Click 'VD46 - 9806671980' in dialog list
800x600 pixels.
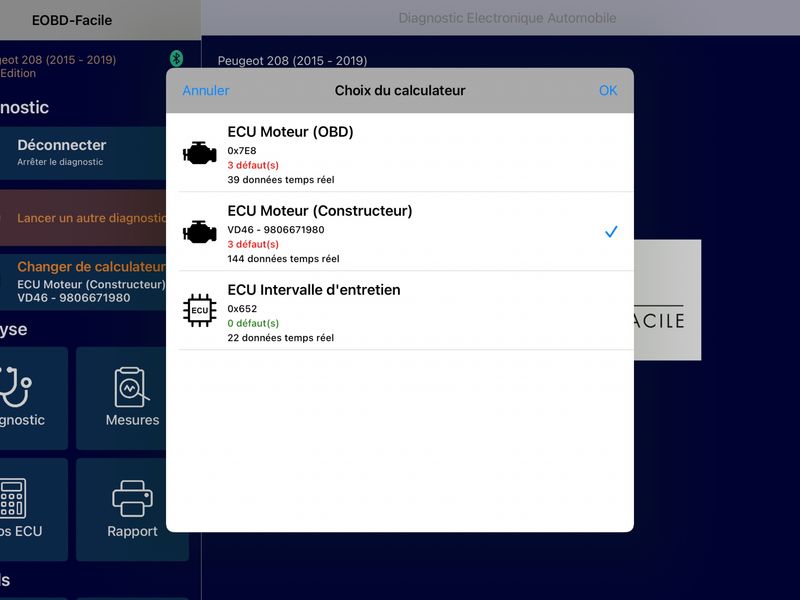(x=276, y=230)
